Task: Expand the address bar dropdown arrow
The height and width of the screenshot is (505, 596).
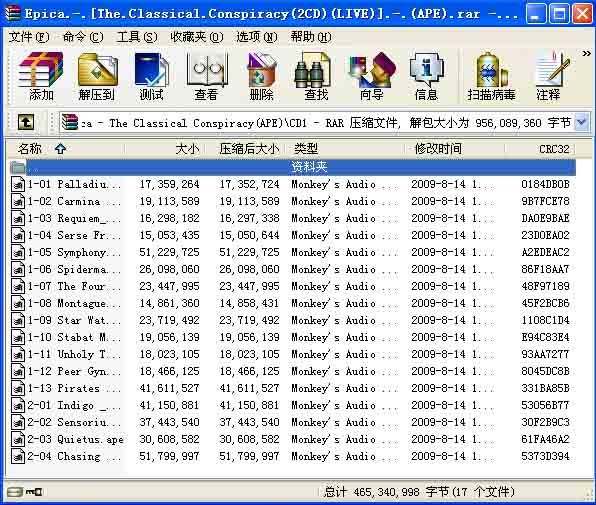Action: [x=582, y=122]
